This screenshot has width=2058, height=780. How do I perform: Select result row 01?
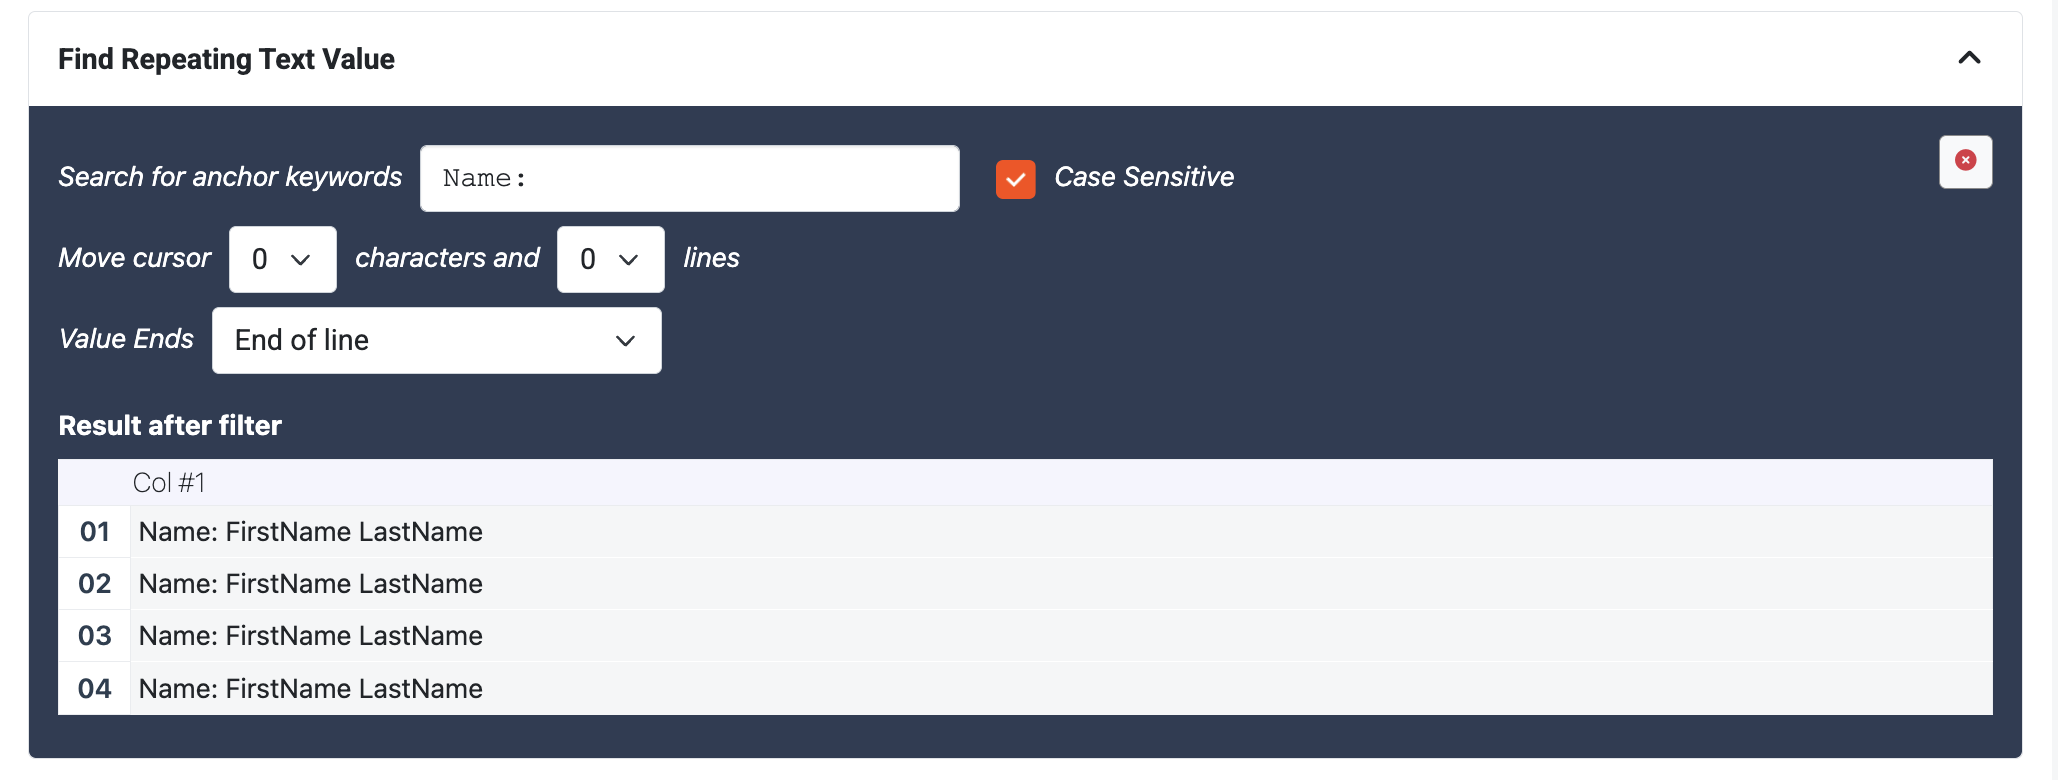(x=310, y=532)
